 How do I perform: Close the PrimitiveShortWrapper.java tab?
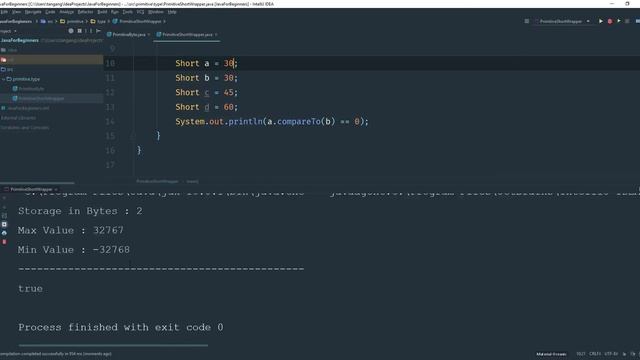coord(216,35)
